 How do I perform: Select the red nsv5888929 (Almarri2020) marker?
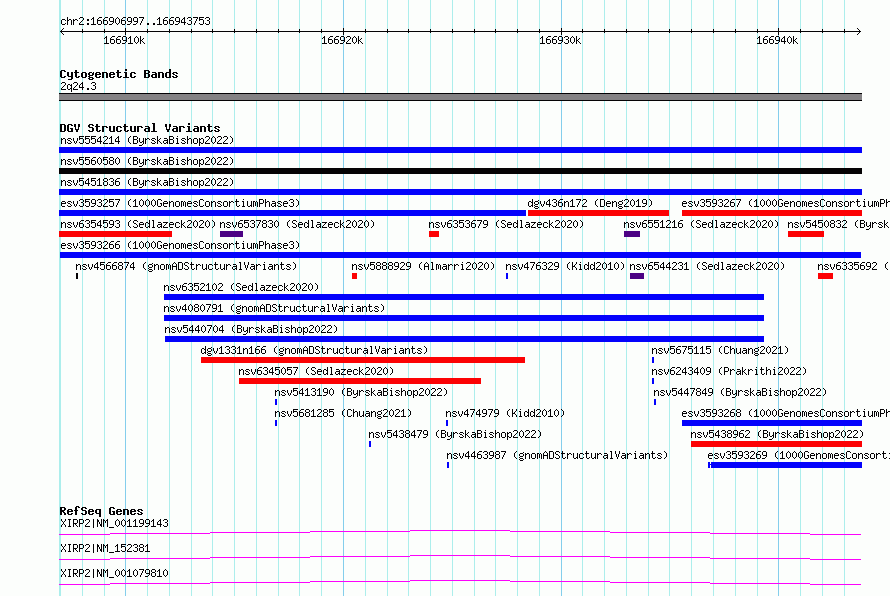pyautogui.click(x=354, y=276)
